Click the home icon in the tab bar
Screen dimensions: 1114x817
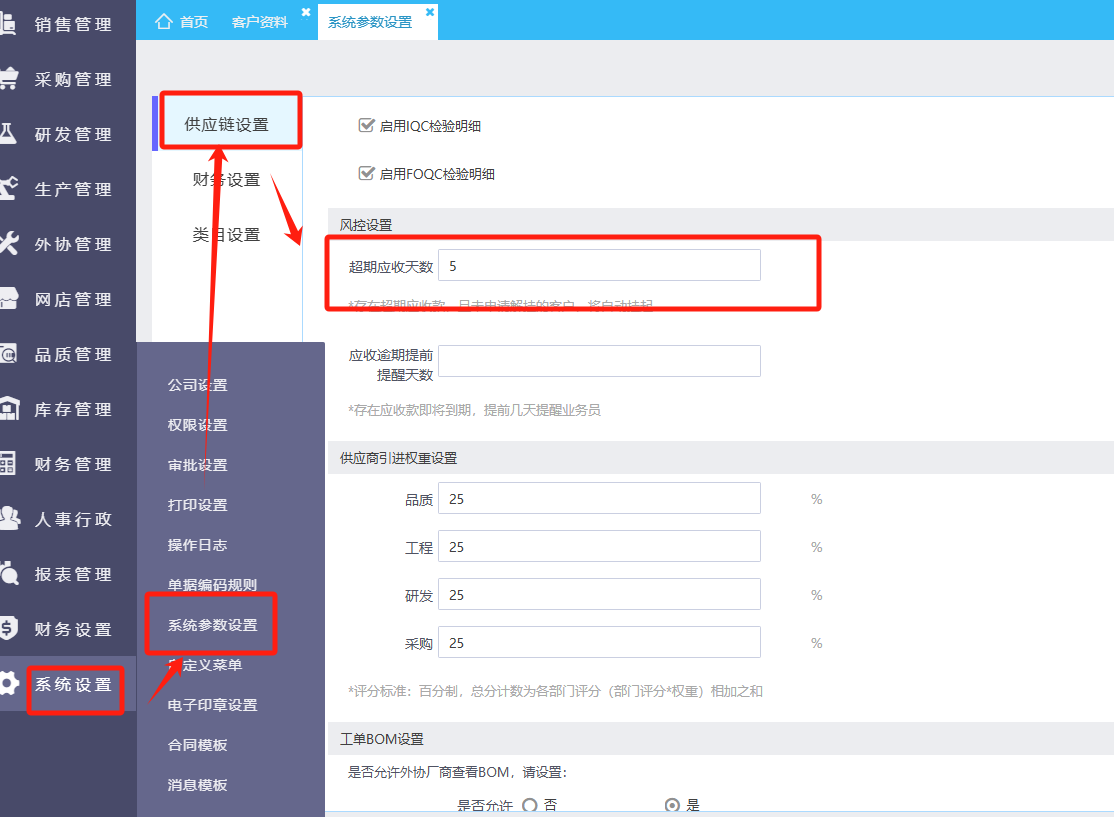(x=163, y=21)
